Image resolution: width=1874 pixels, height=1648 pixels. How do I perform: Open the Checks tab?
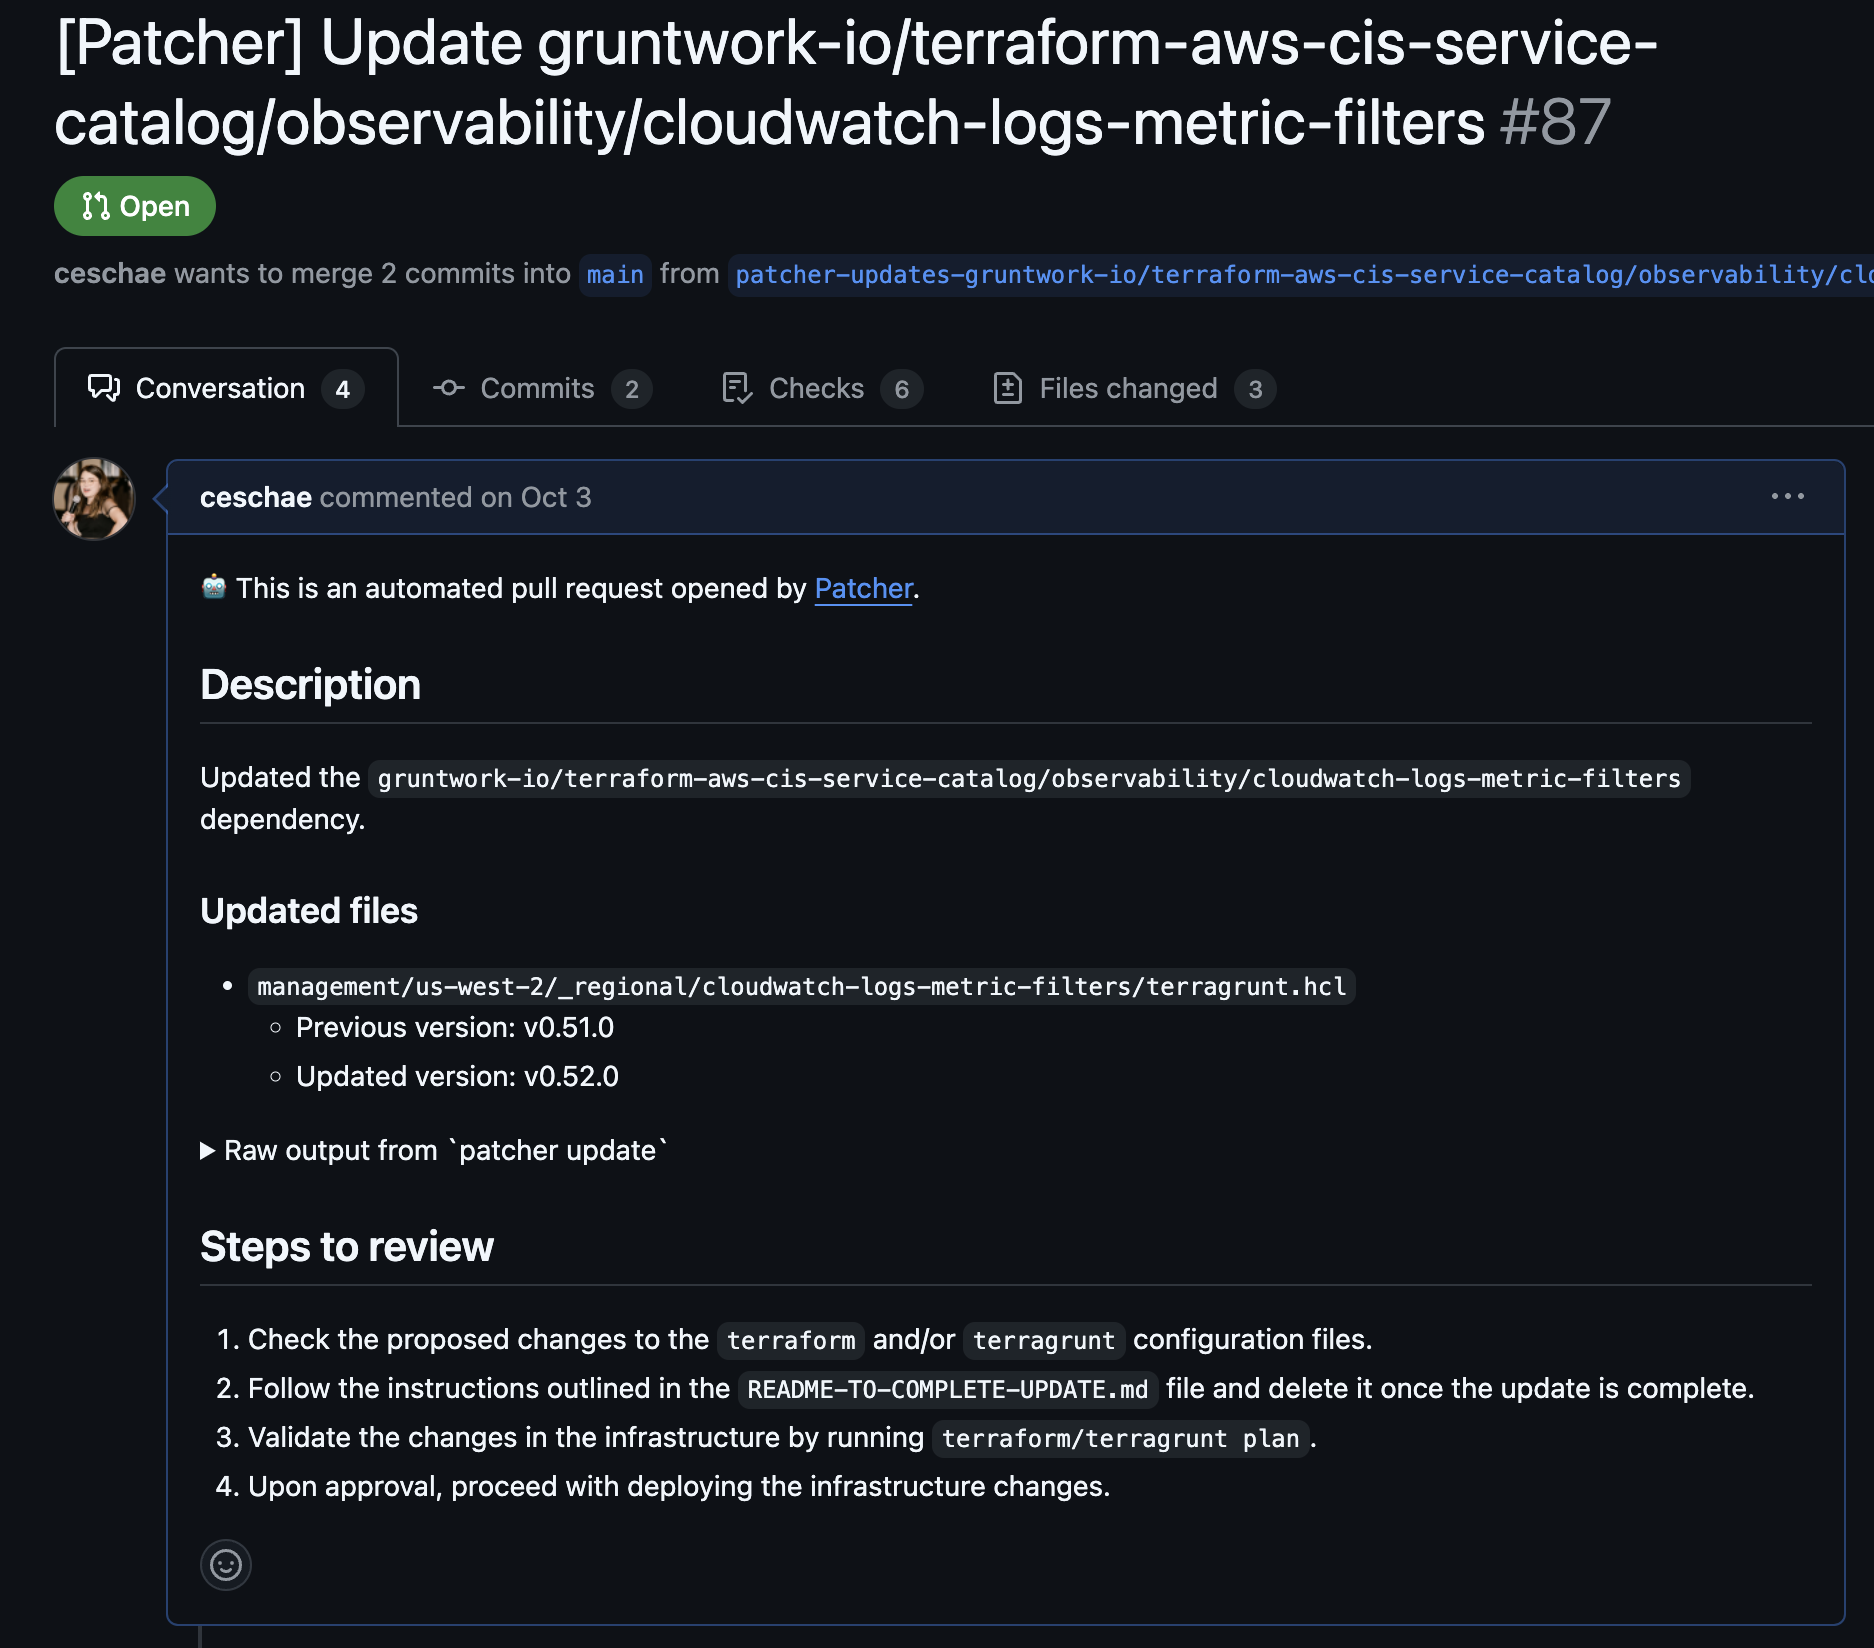[822, 388]
